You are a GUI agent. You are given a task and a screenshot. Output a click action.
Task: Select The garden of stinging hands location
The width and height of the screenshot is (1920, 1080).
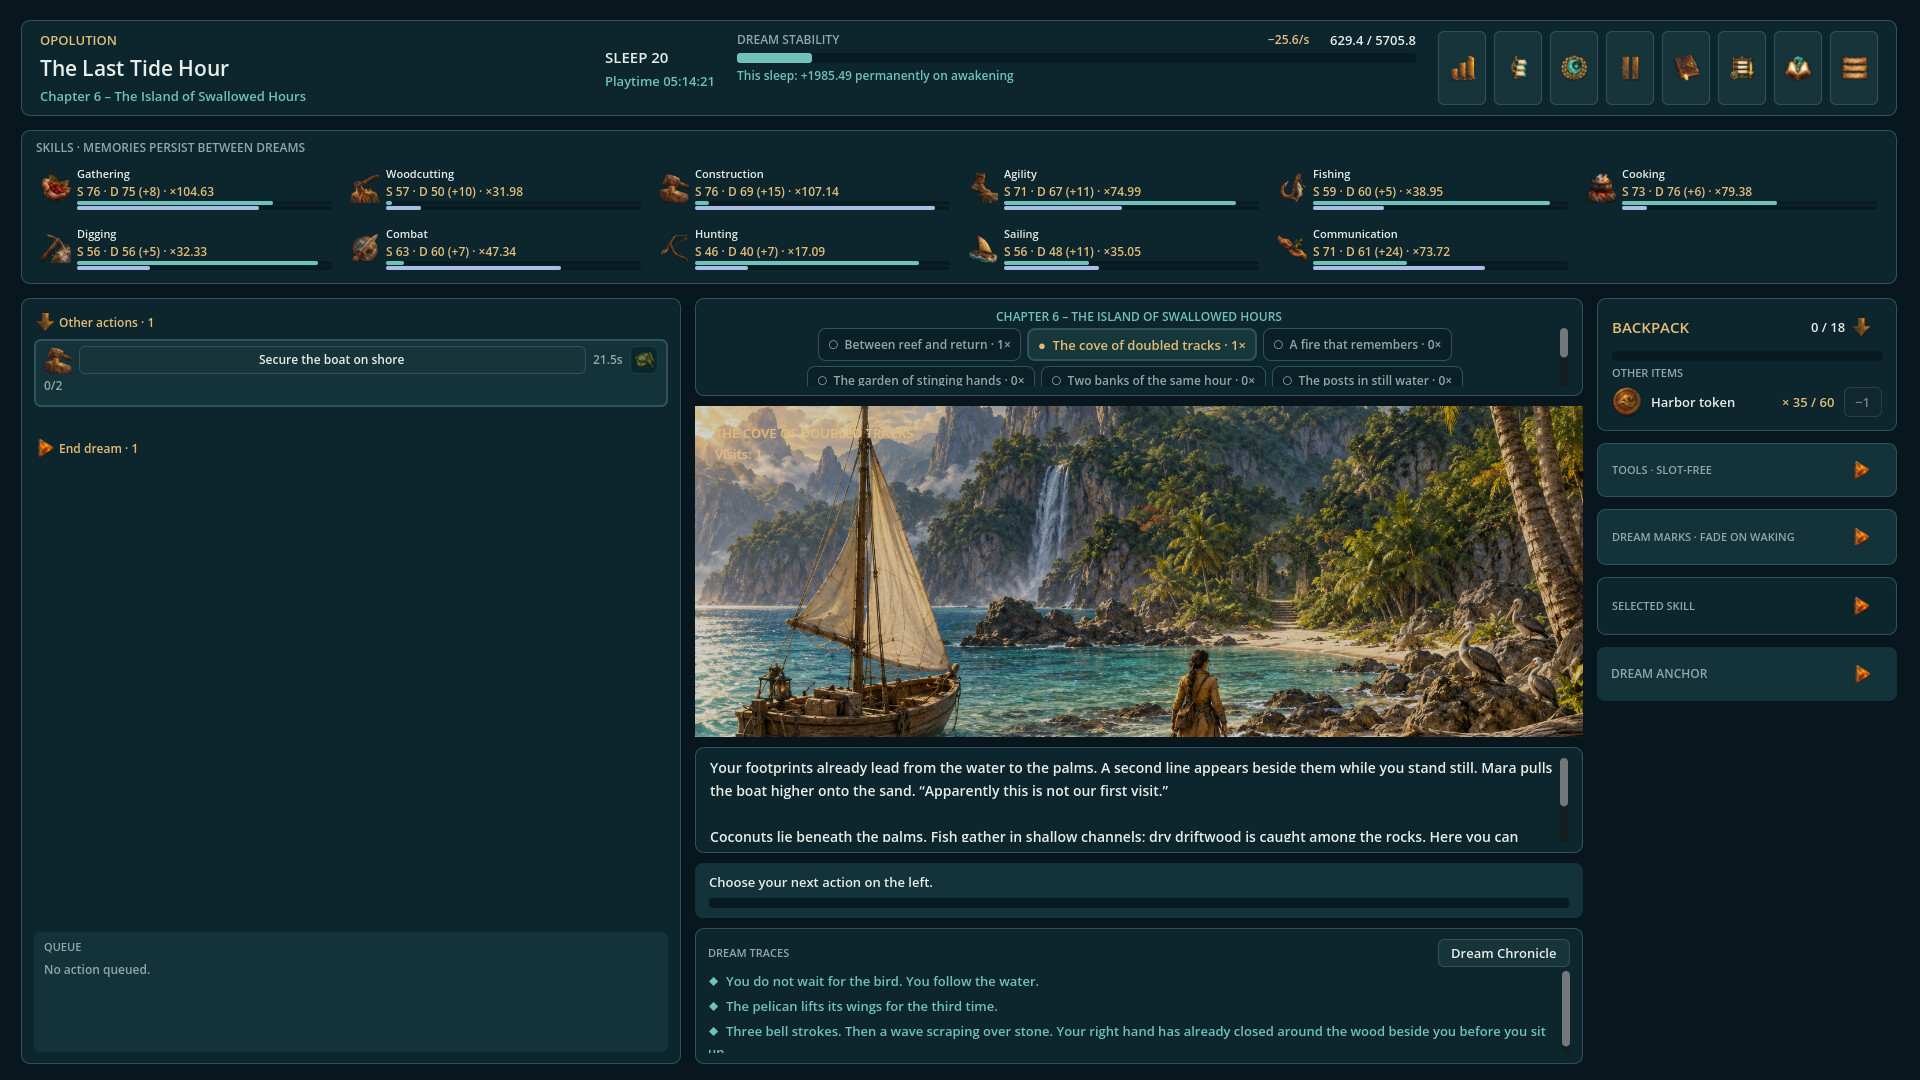click(x=920, y=379)
